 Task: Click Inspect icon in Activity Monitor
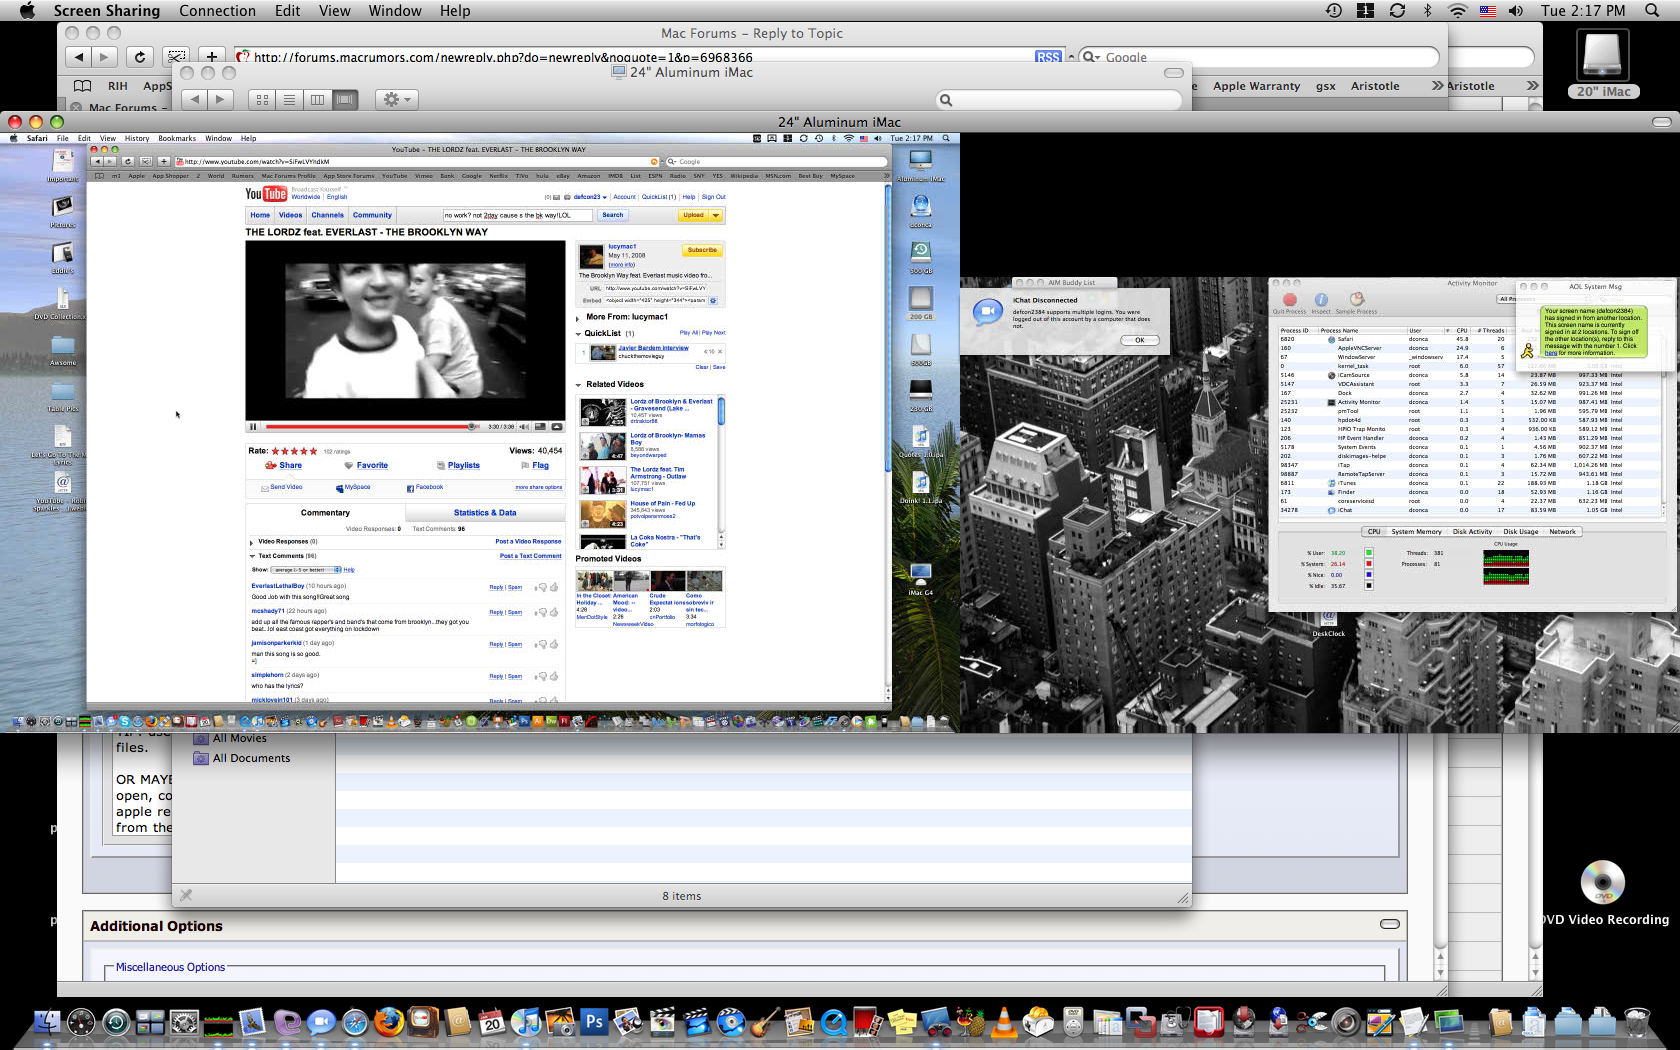click(1321, 299)
